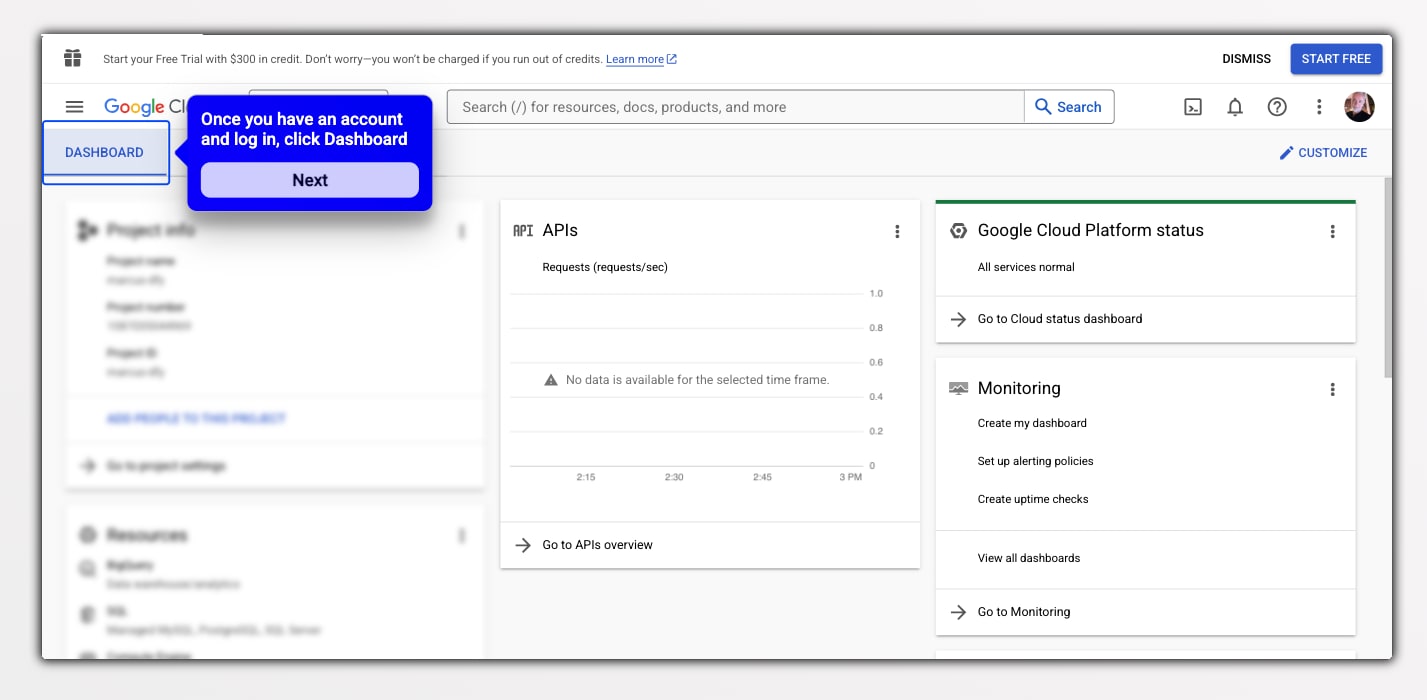The height and width of the screenshot is (700, 1427).
Task: Open the top bar three-dot settings menu
Action: coord(1319,107)
